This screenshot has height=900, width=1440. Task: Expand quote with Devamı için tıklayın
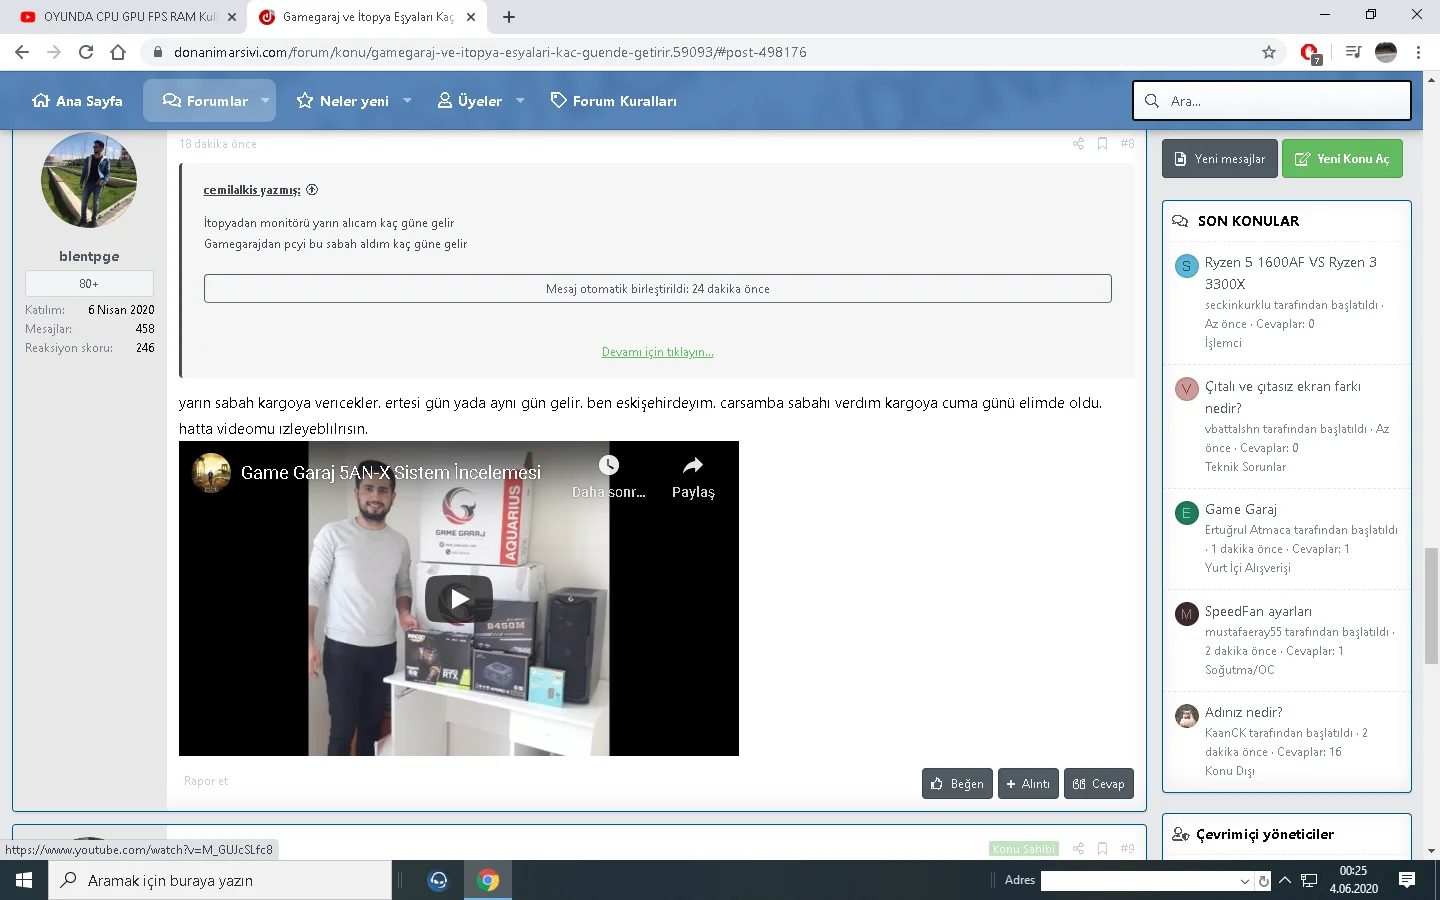(657, 352)
